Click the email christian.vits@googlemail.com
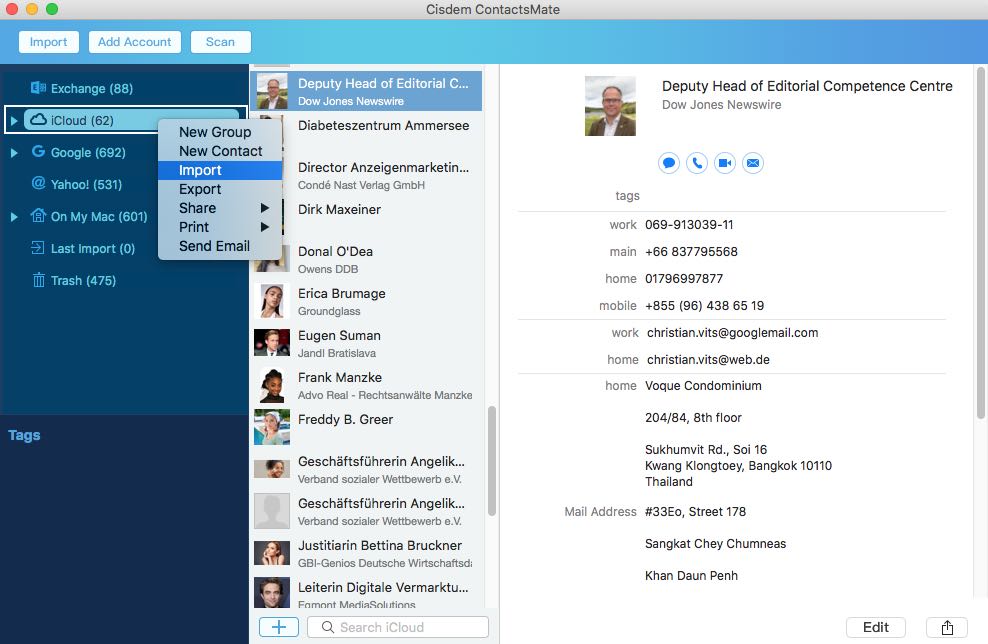 tap(732, 333)
